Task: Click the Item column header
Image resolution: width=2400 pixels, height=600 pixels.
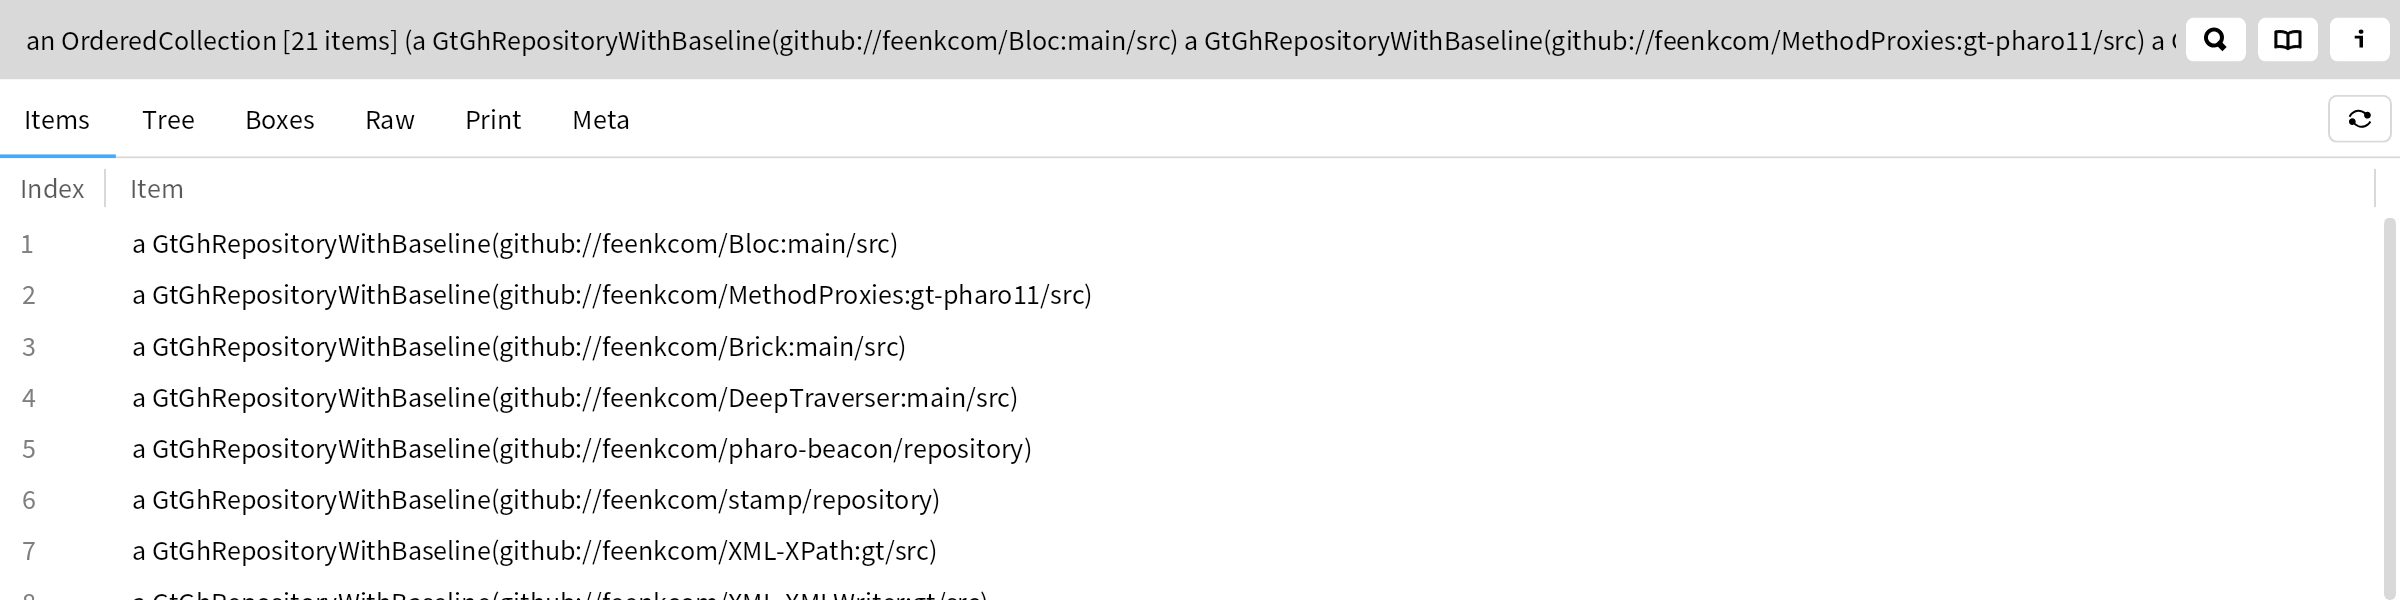Action: click(x=157, y=189)
